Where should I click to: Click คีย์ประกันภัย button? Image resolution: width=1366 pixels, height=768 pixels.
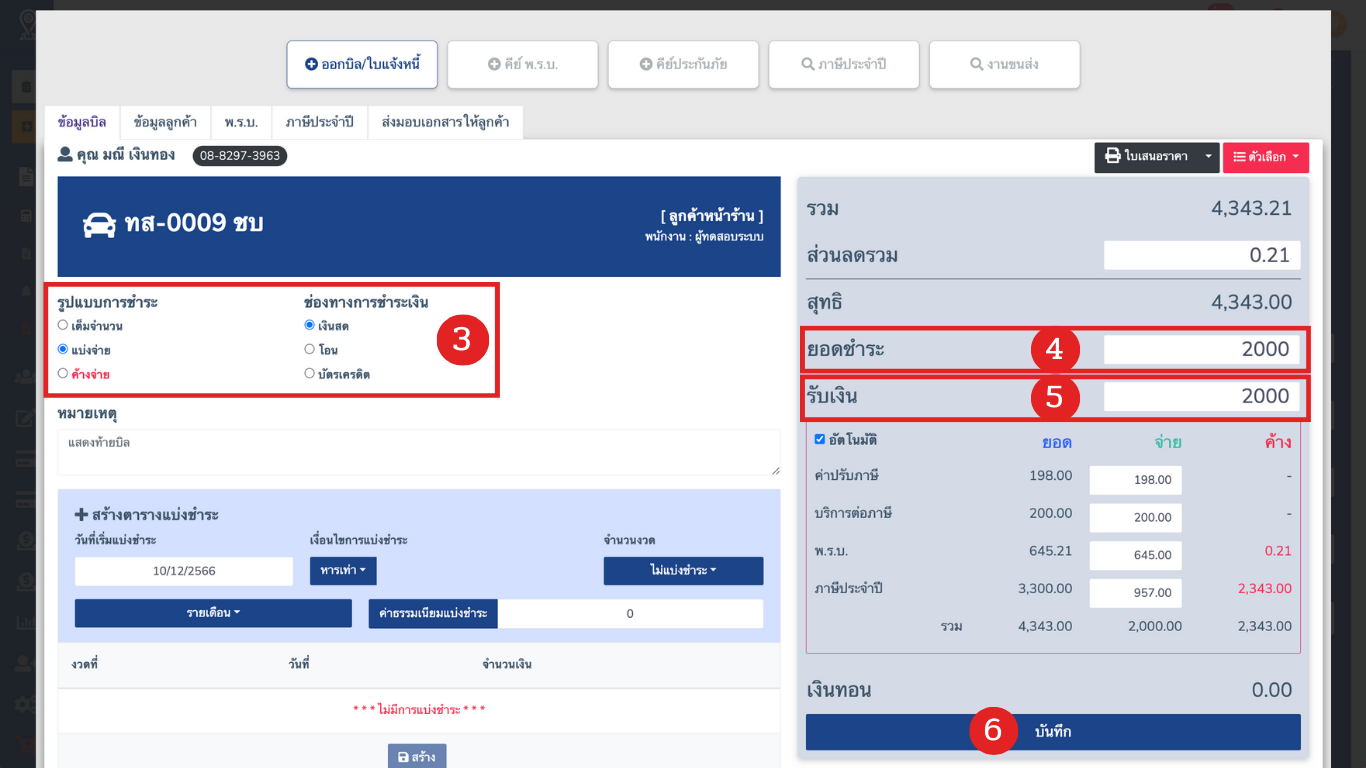click(683, 64)
